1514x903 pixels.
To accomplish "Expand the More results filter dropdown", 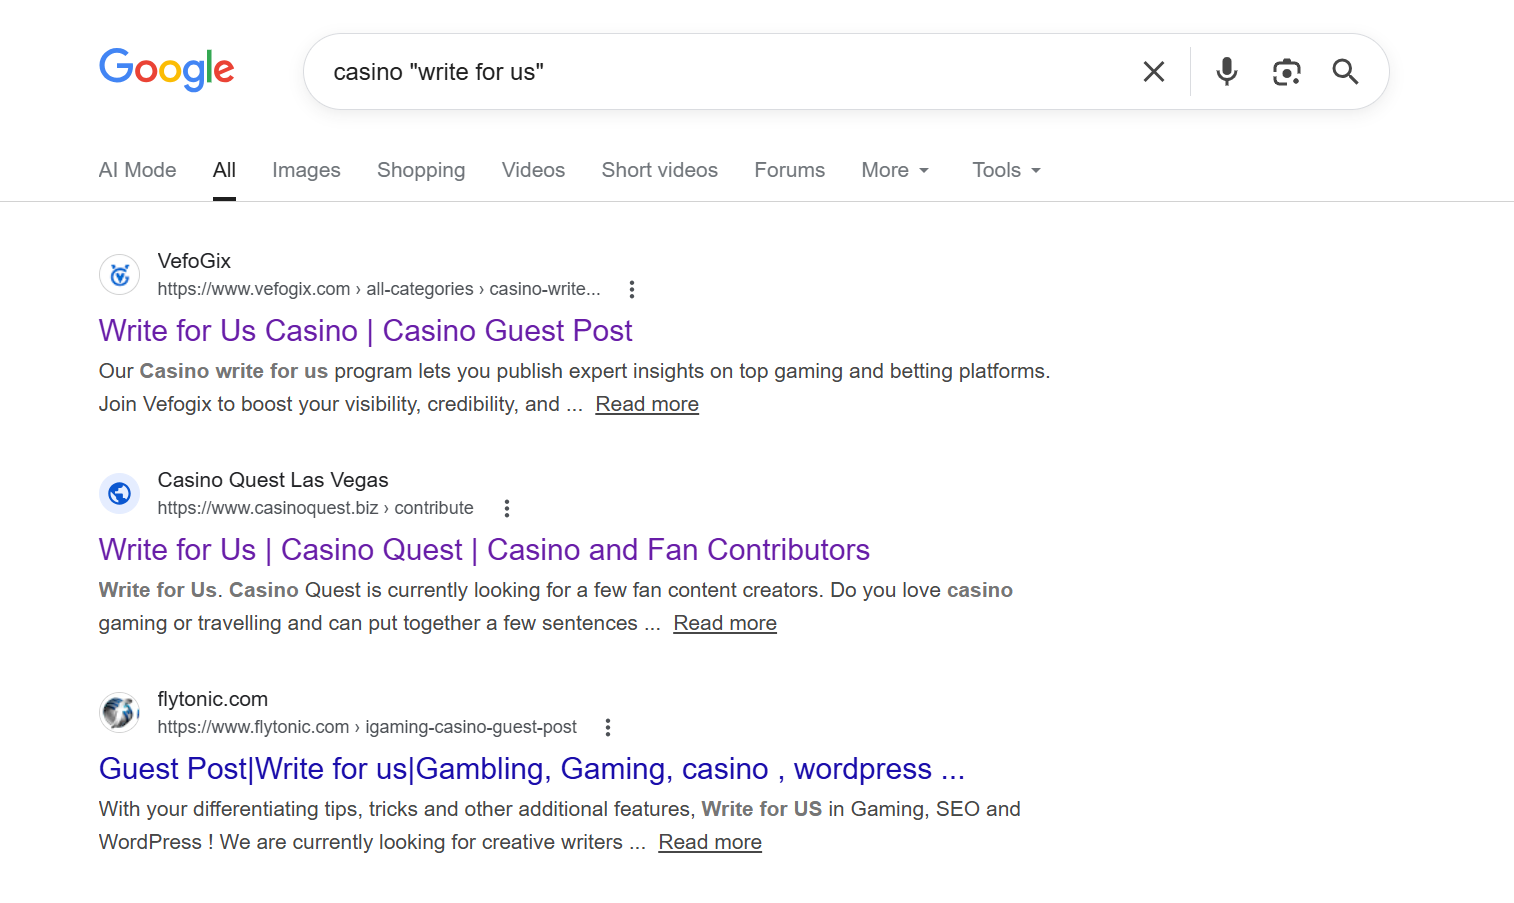I will (894, 170).
